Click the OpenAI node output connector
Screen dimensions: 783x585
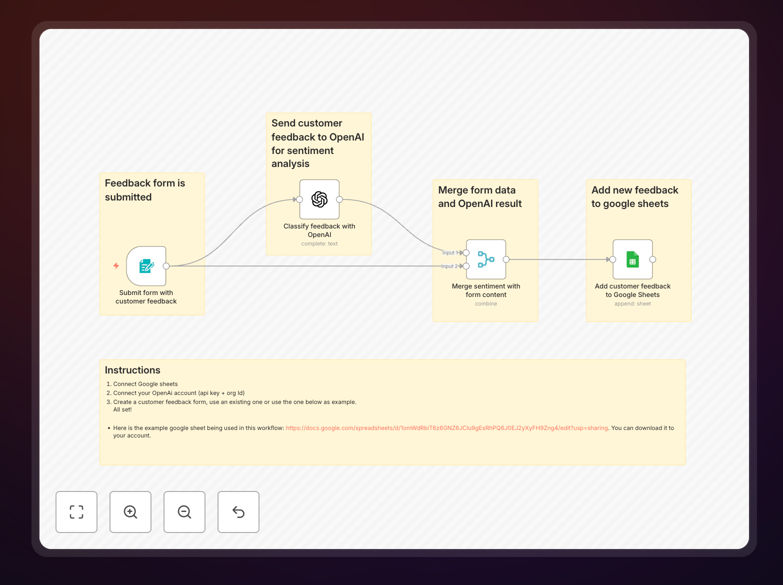[340, 199]
